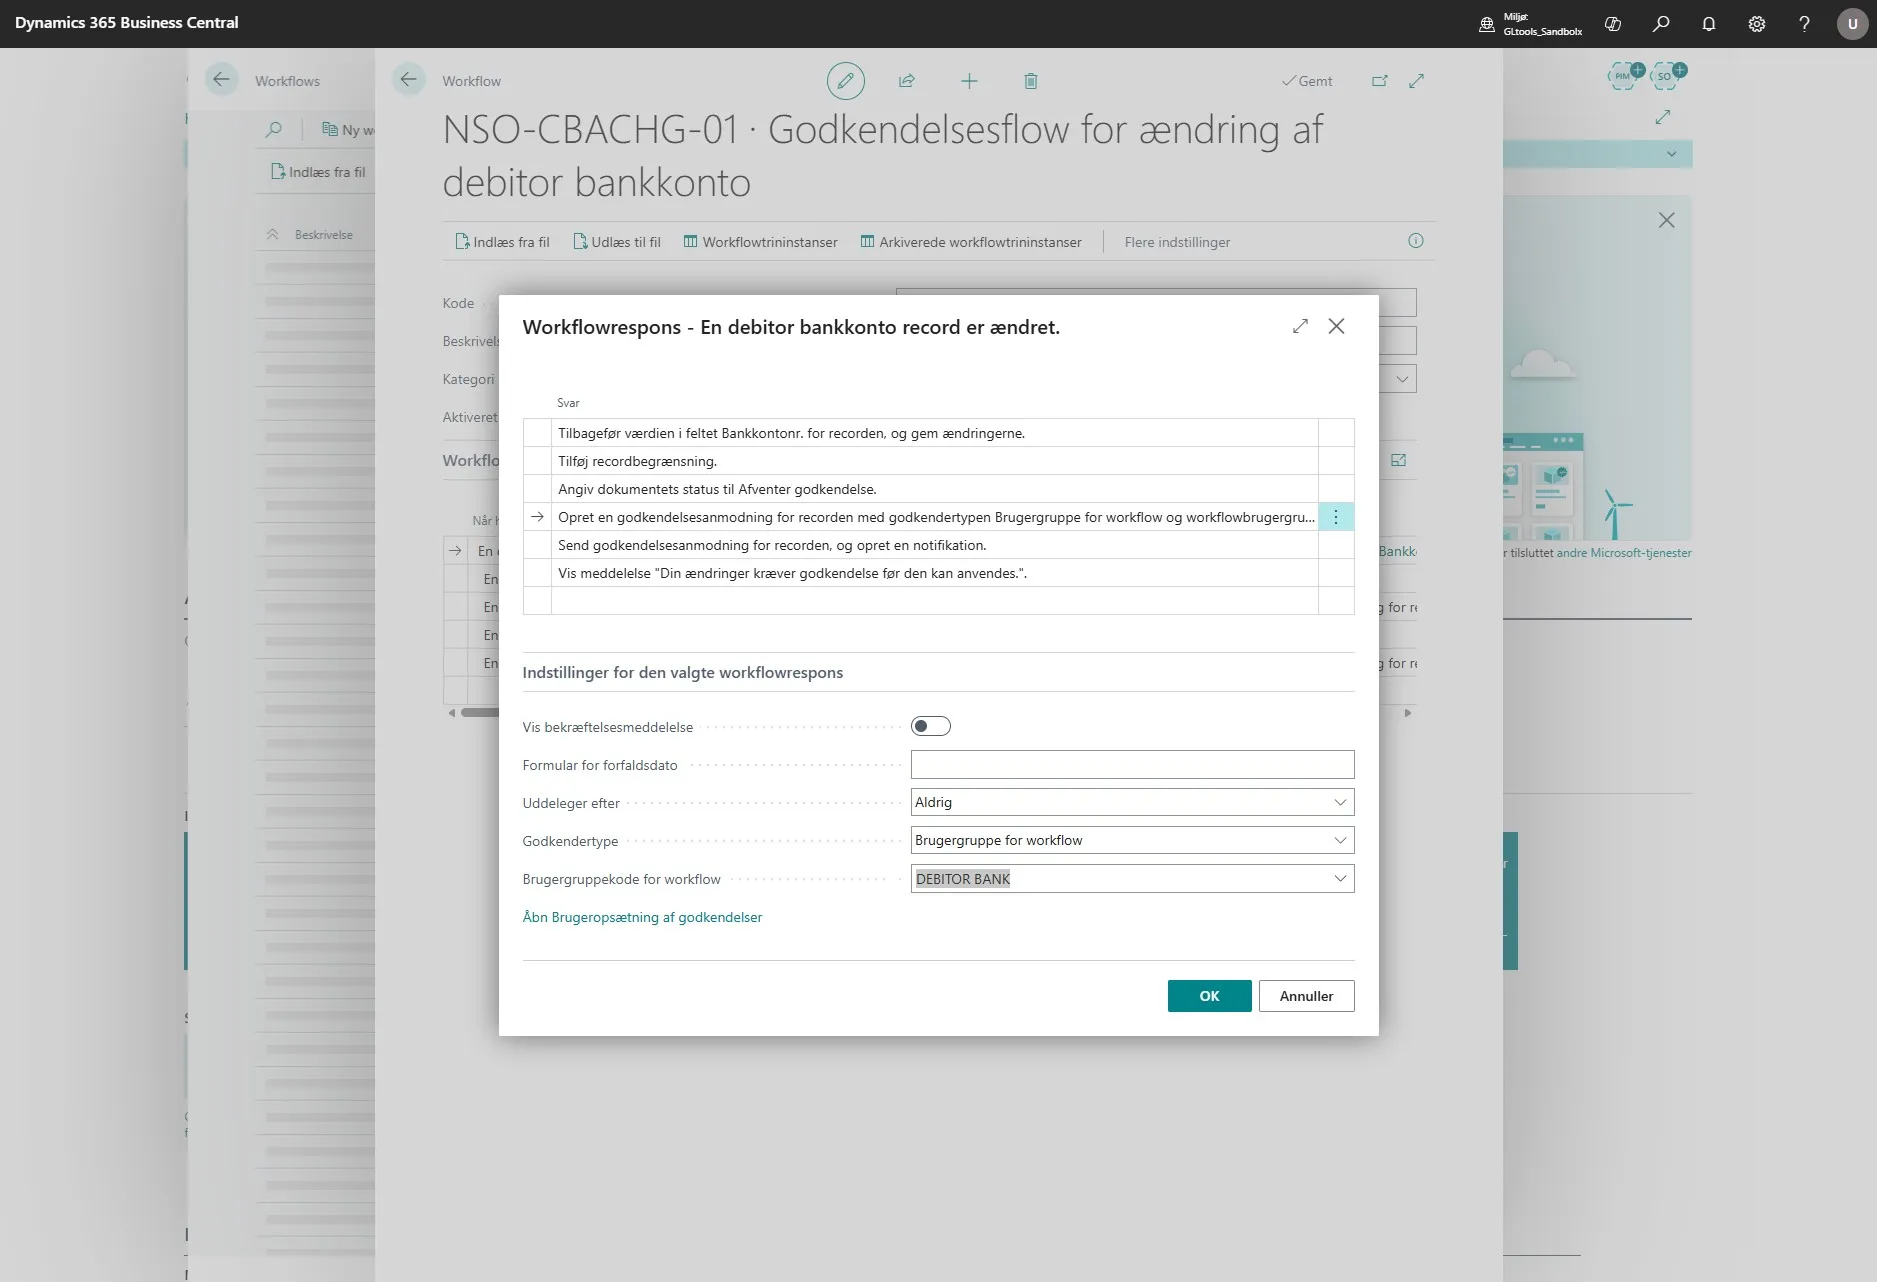The image size is (1877, 1282).
Task: Click OK button in dialog
Action: tap(1209, 996)
